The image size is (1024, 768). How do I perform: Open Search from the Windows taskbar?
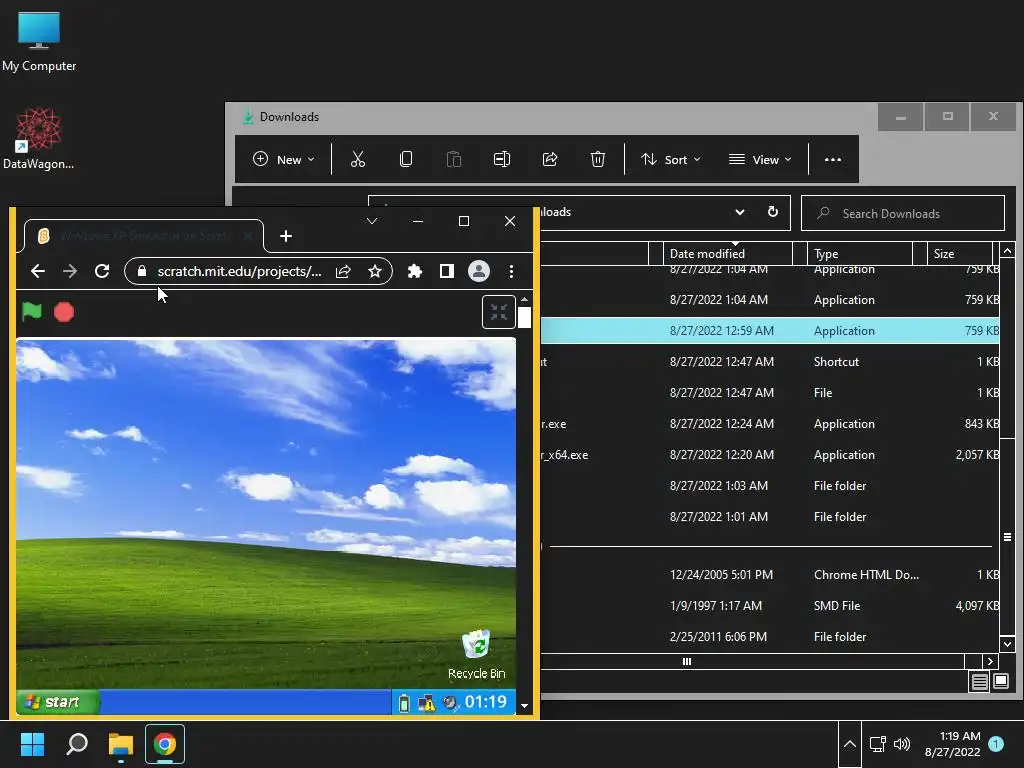pyautogui.click(x=77, y=744)
